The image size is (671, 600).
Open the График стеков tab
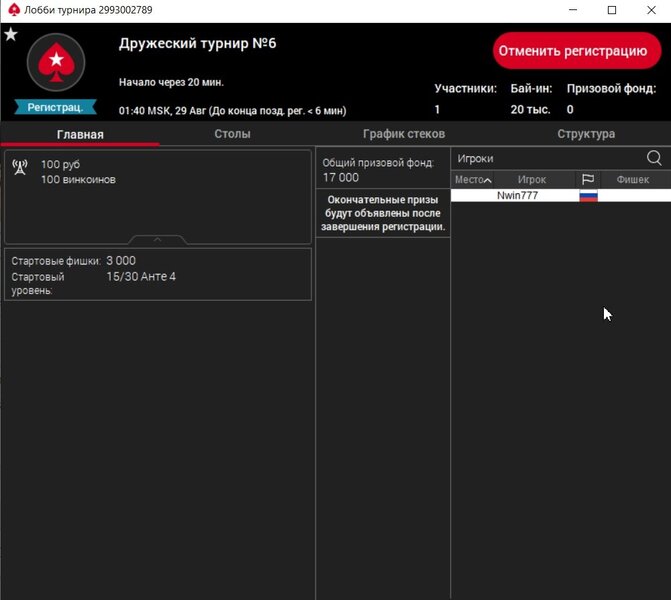tap(404, 134)
